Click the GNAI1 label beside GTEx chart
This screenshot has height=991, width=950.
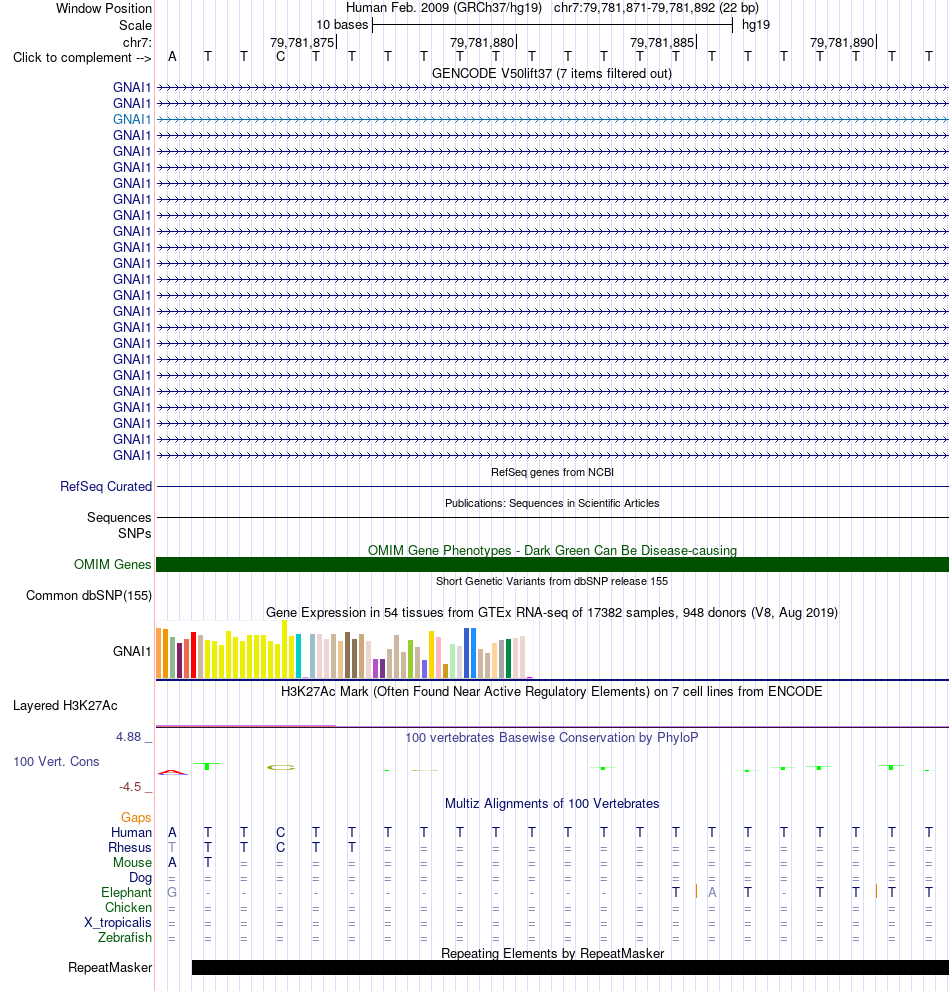[132, 652]
